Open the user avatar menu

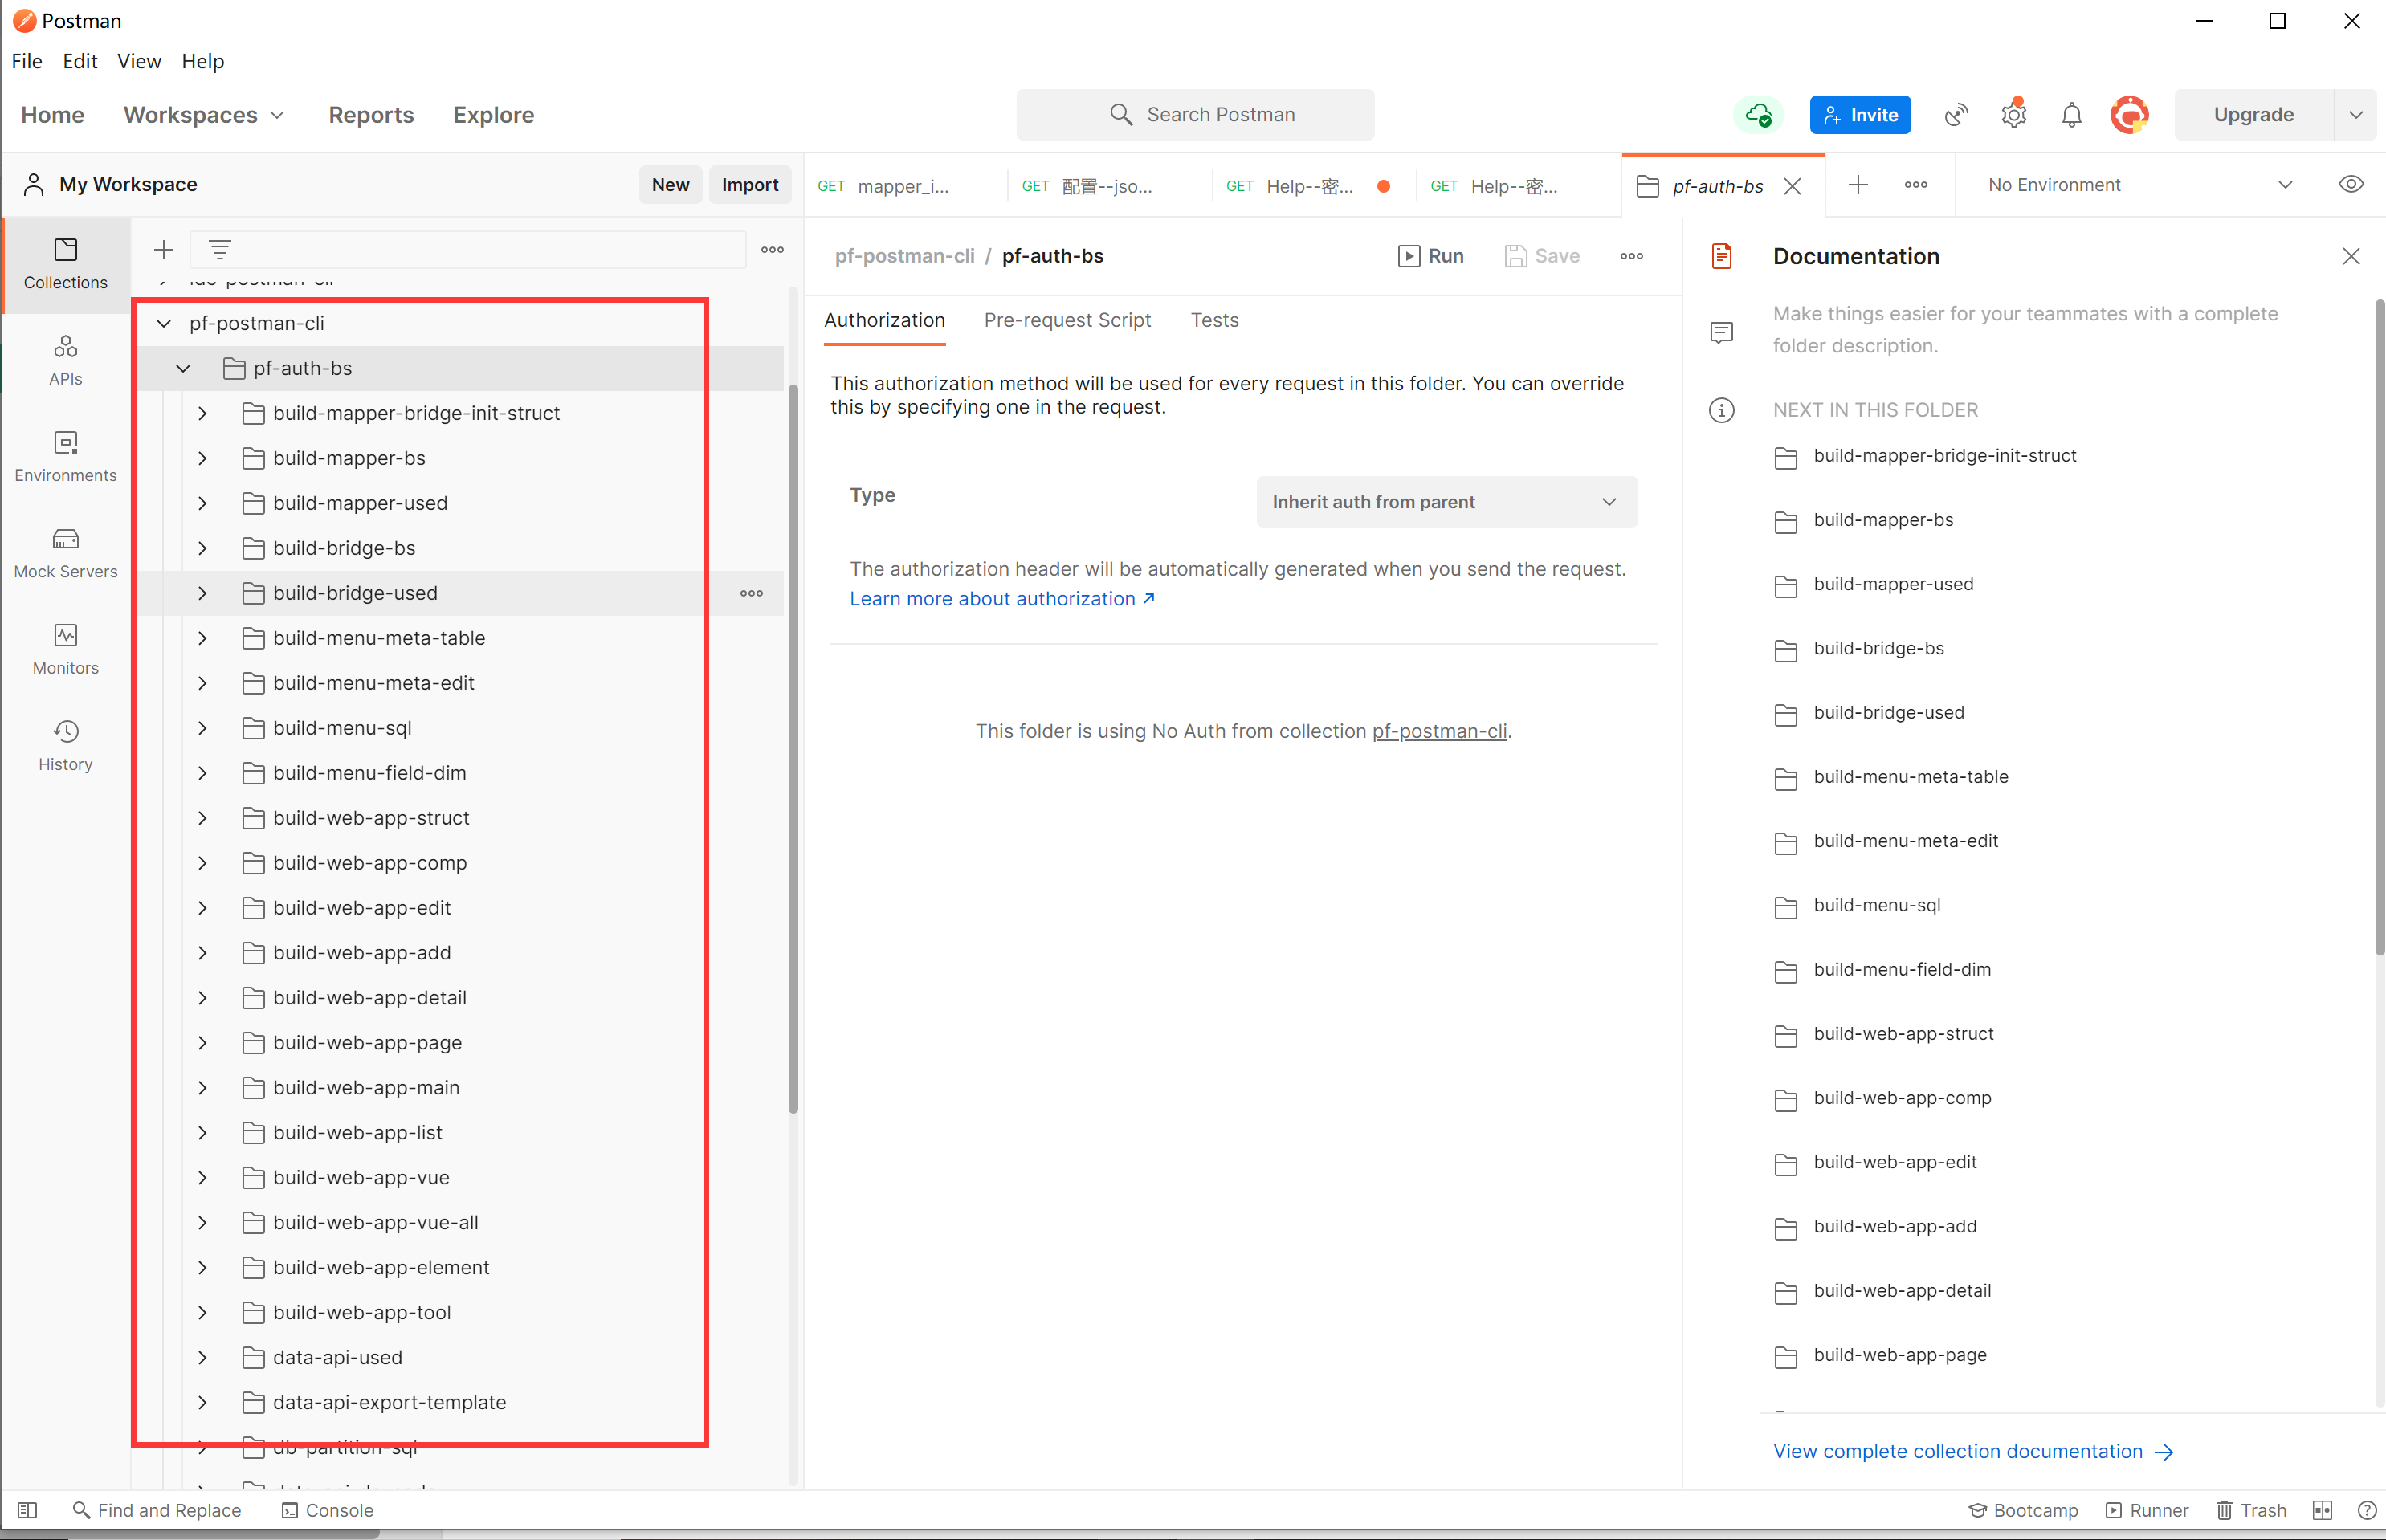(x=2129, y=115)
